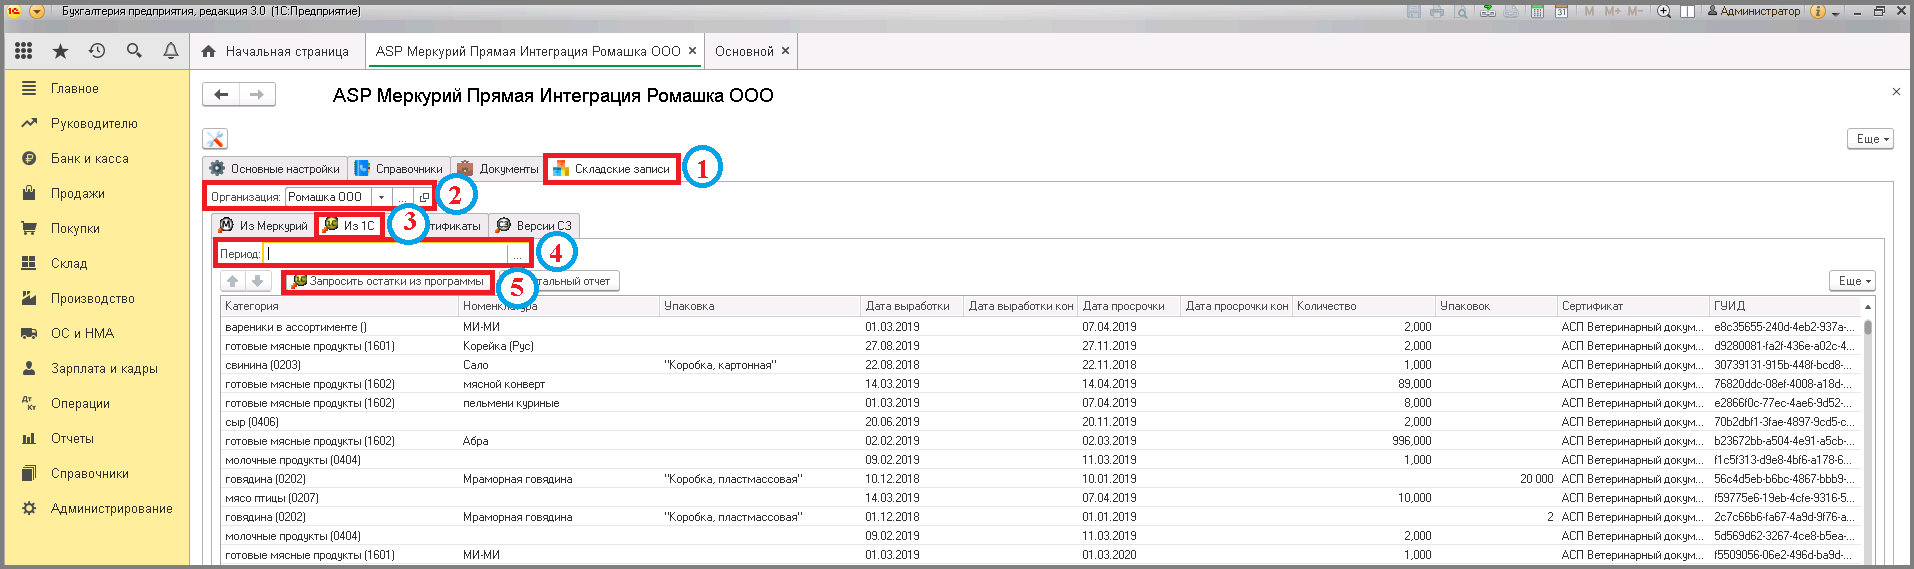This screenshot has height=569, width=1914.
Task: Switch to Справочники tab
Action: pos(399,169)
